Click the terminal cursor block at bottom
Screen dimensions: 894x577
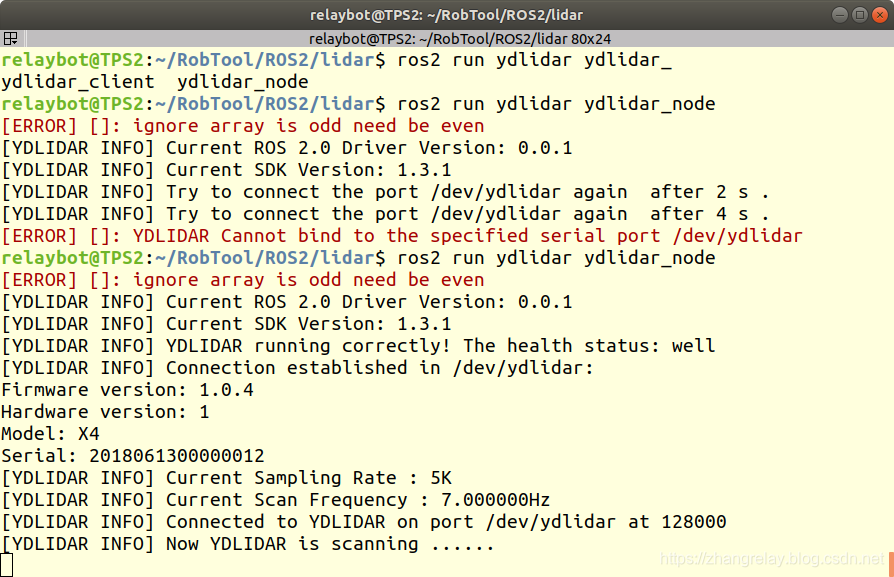coord(6,564)
